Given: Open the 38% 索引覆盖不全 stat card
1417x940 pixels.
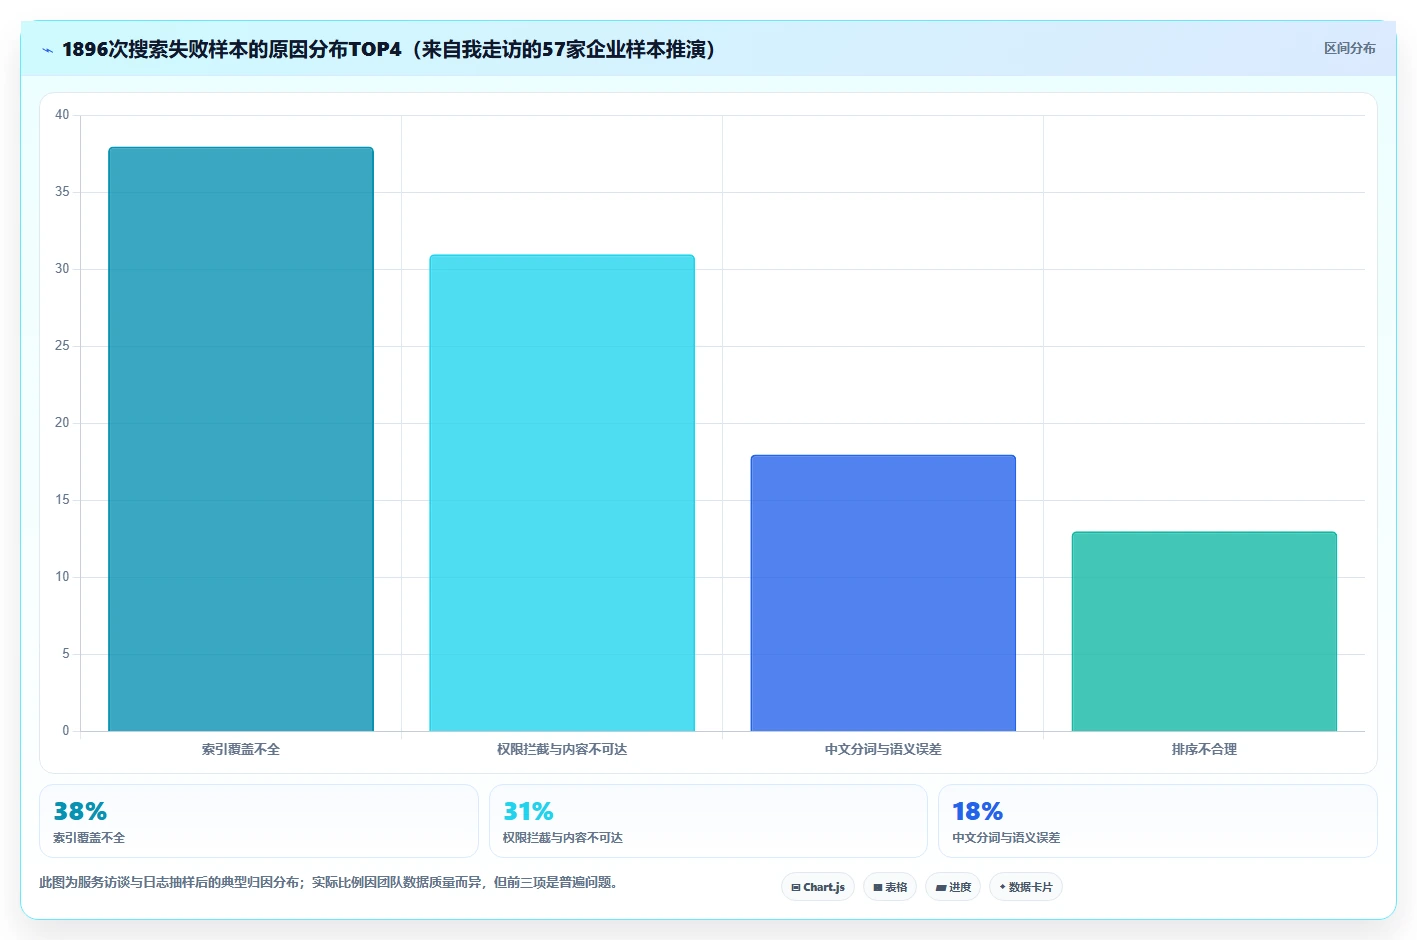Looking at the screenshot, I should 259,821.
